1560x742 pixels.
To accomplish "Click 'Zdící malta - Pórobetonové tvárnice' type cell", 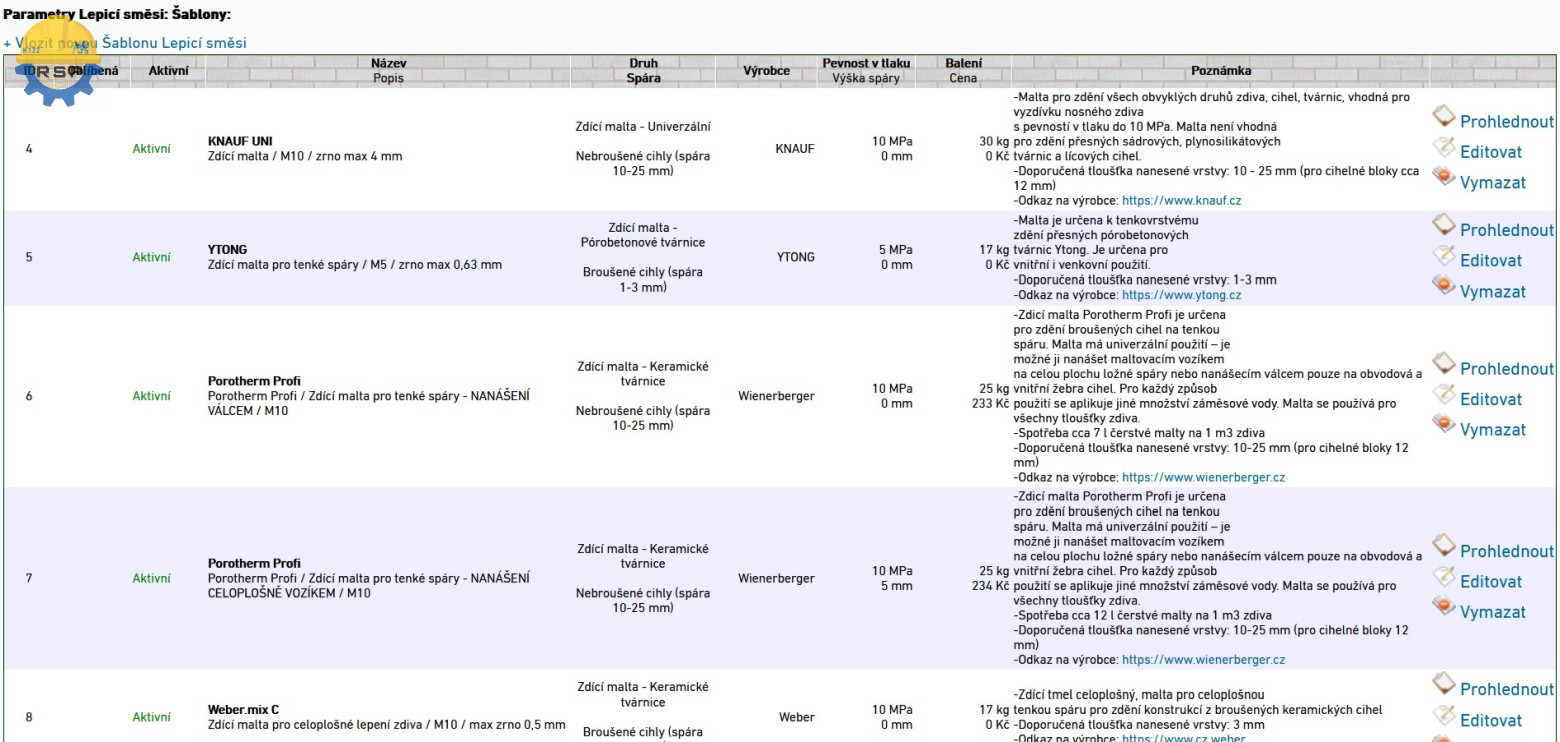I will click(x=643, y=235).
